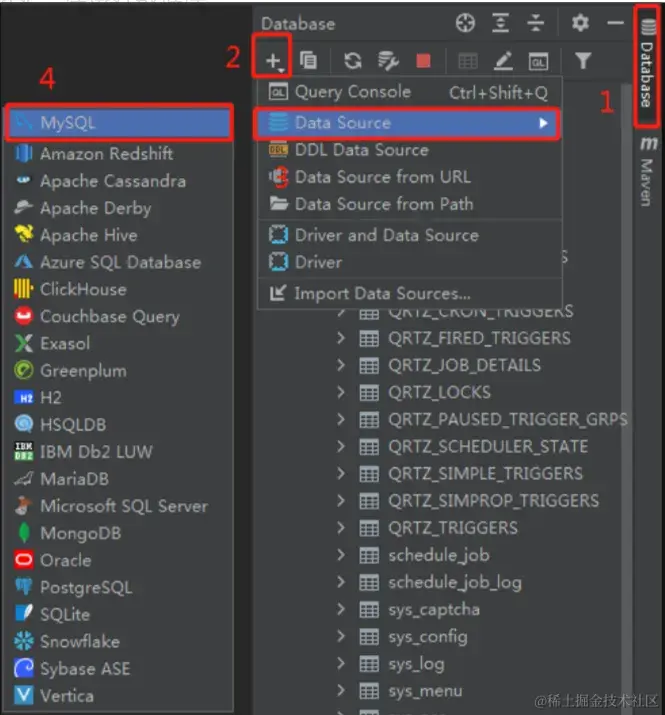Choose IBM Db2 LUW data source
The width and height of the screenshot is (665, 715).
[119, 452]
